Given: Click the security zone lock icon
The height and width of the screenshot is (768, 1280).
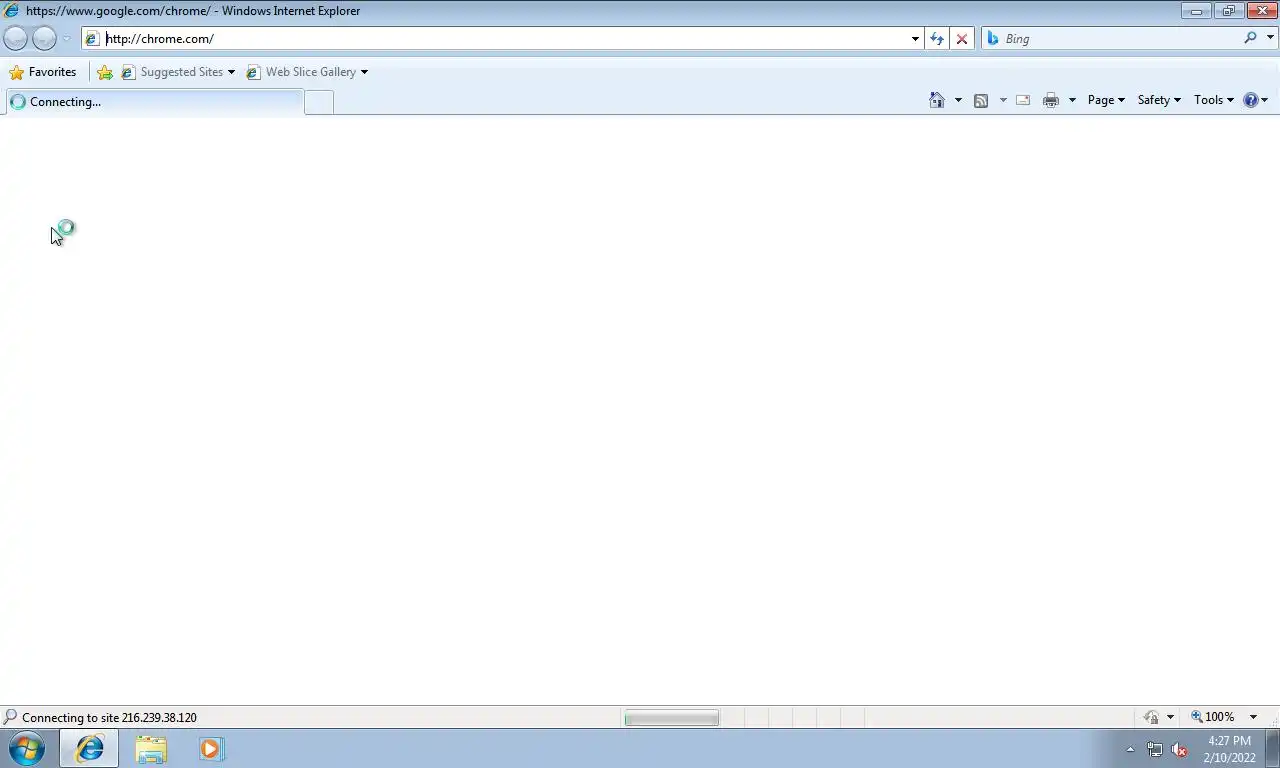Looking at the screenshot, I should tap(1152, 717).
